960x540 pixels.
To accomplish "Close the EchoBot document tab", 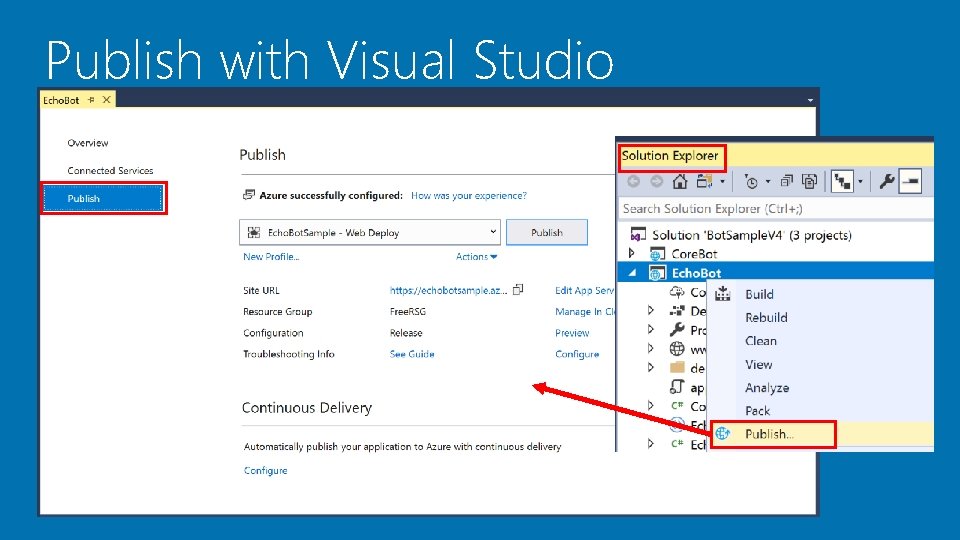I will [107, 99].
